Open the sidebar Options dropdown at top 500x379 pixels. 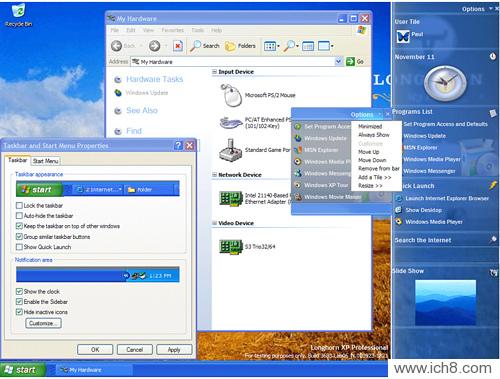(x=477, y=9)
